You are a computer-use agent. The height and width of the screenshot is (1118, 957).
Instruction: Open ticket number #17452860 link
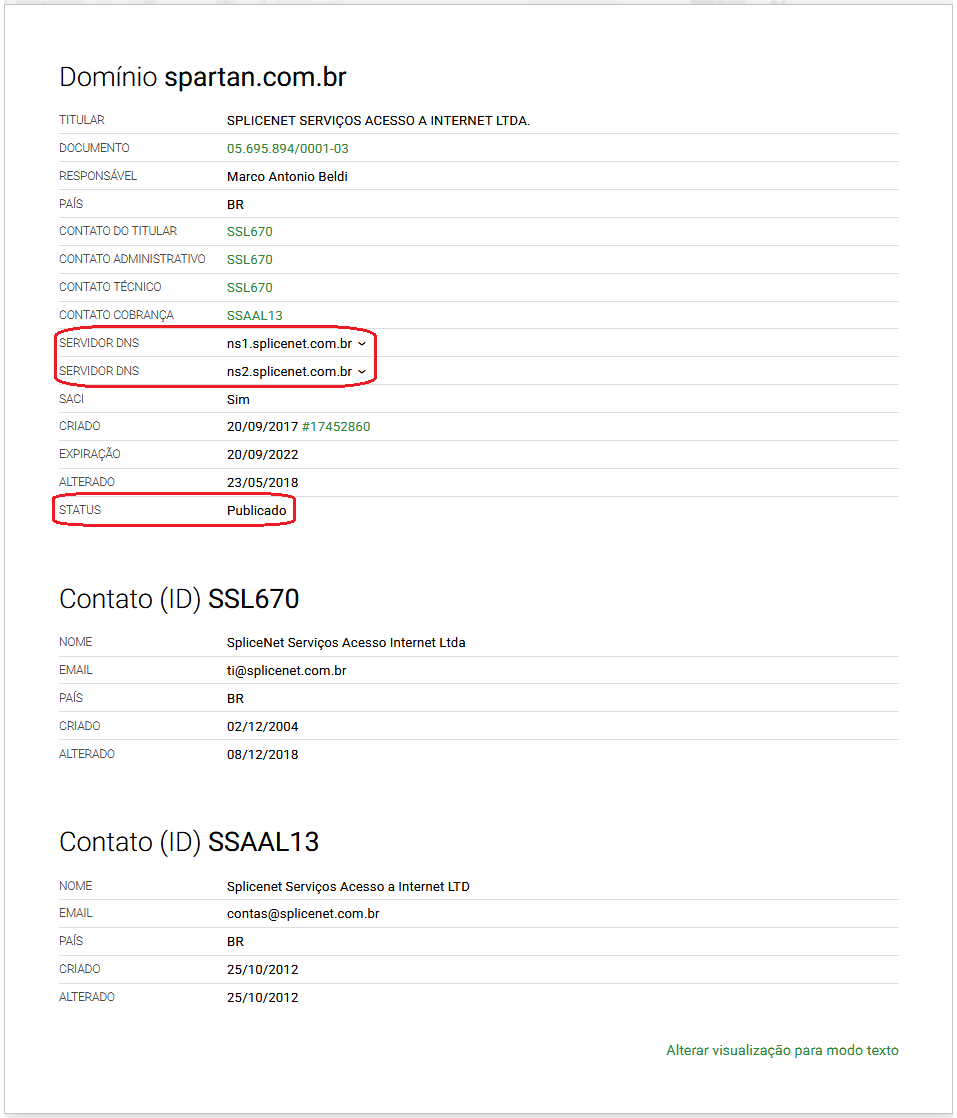(336, 426)
